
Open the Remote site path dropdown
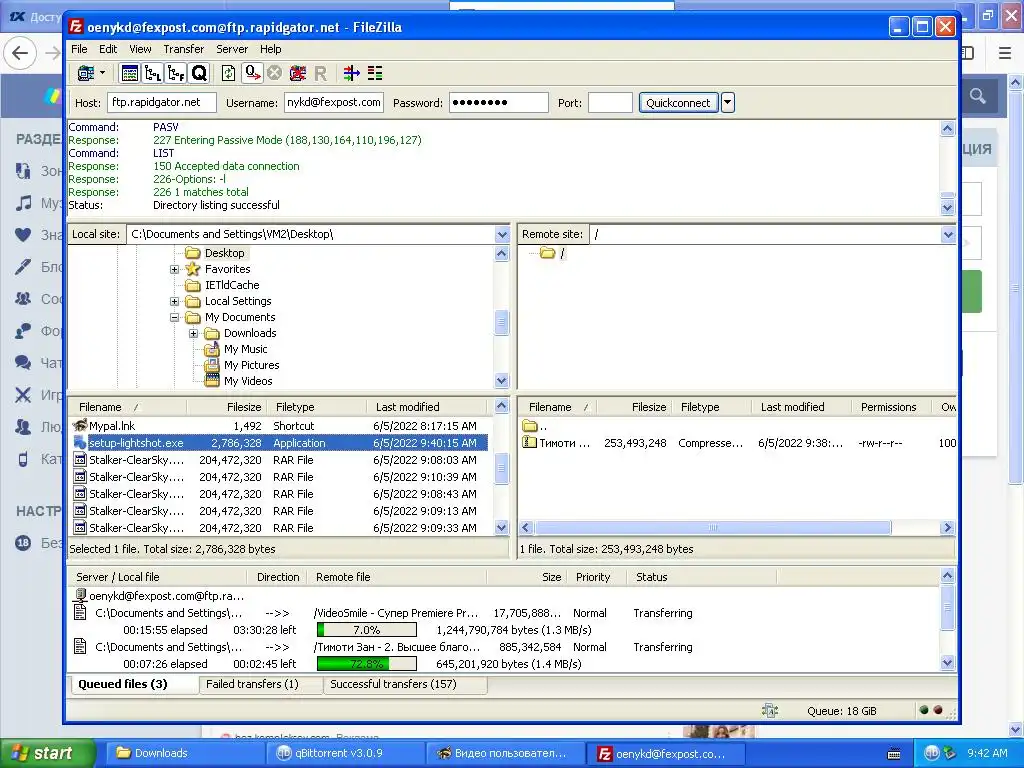[948, 234]
